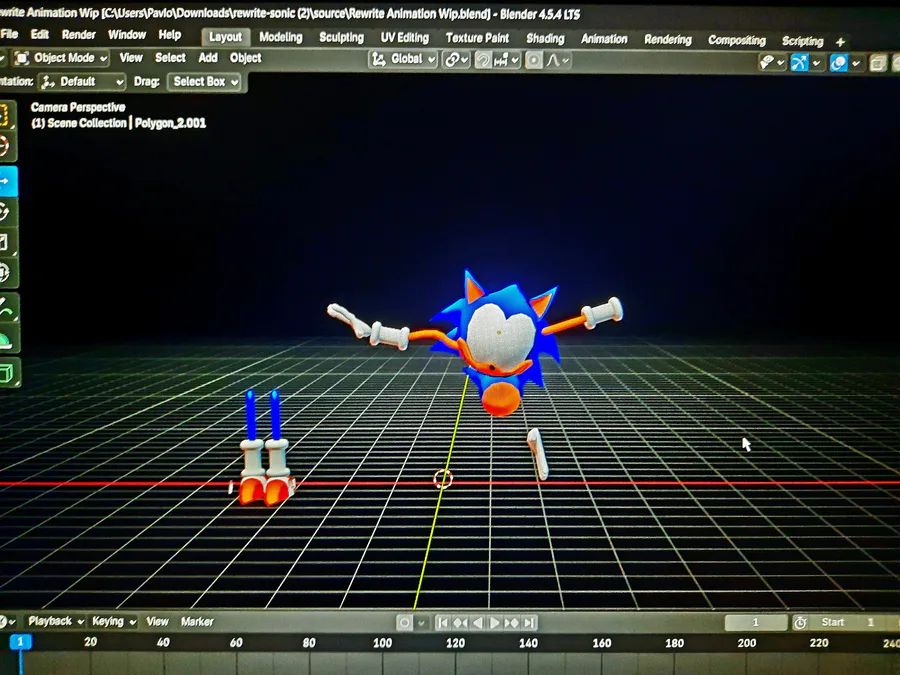Switch to the Rendering workspace tab
900x675 pixels.
(668, 40)
